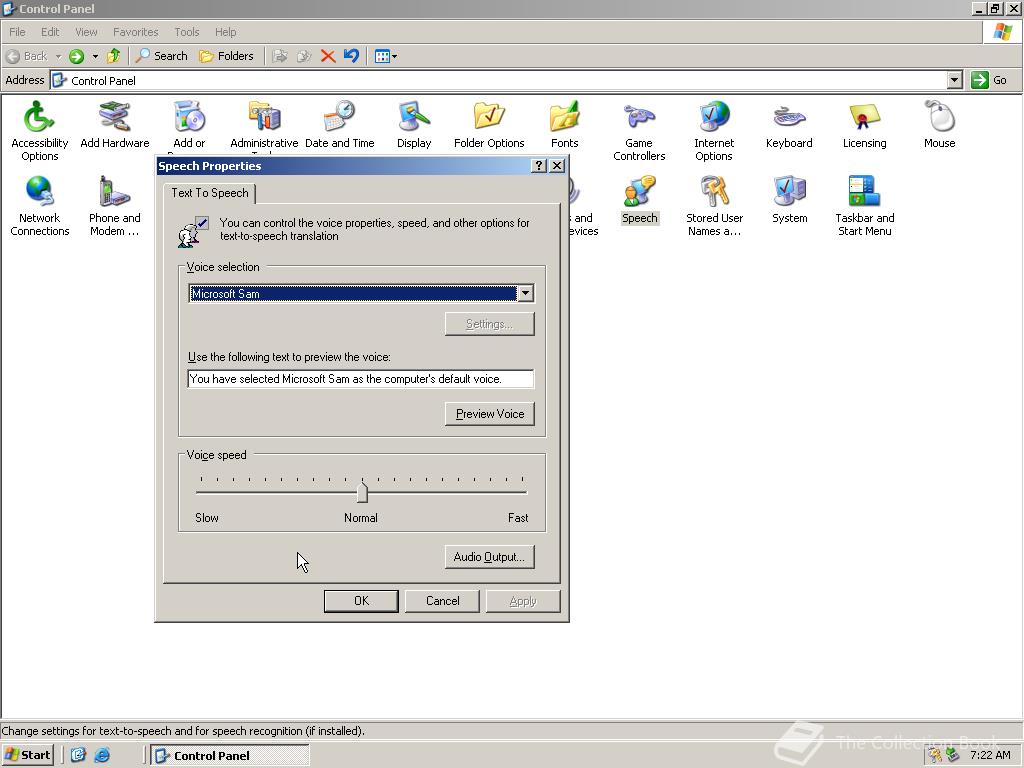
Task: Toggle the Folders pane button
Action: 226,56
